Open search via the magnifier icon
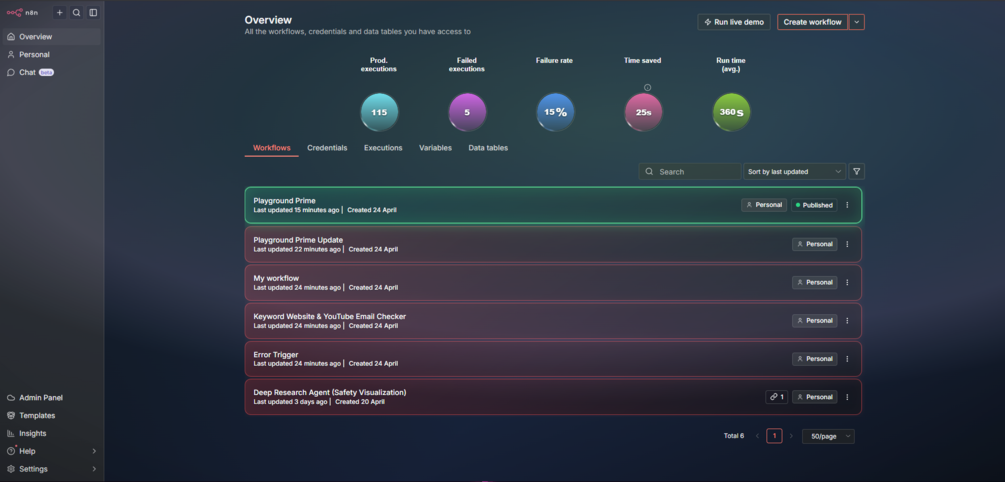This screenshot has height=482, width=1005. coord(76,12)
